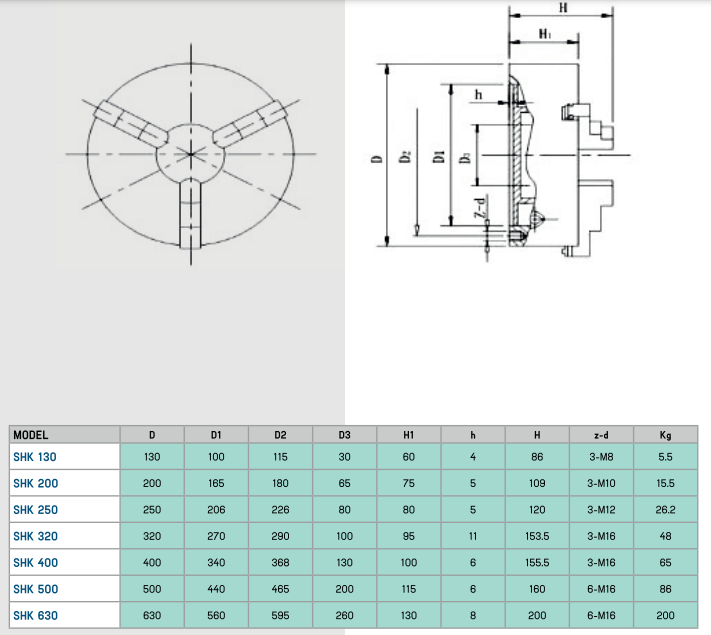
Task: Select D2 value 115 for SHK 130
Action: pyautogui.click(x=280, y=457)
